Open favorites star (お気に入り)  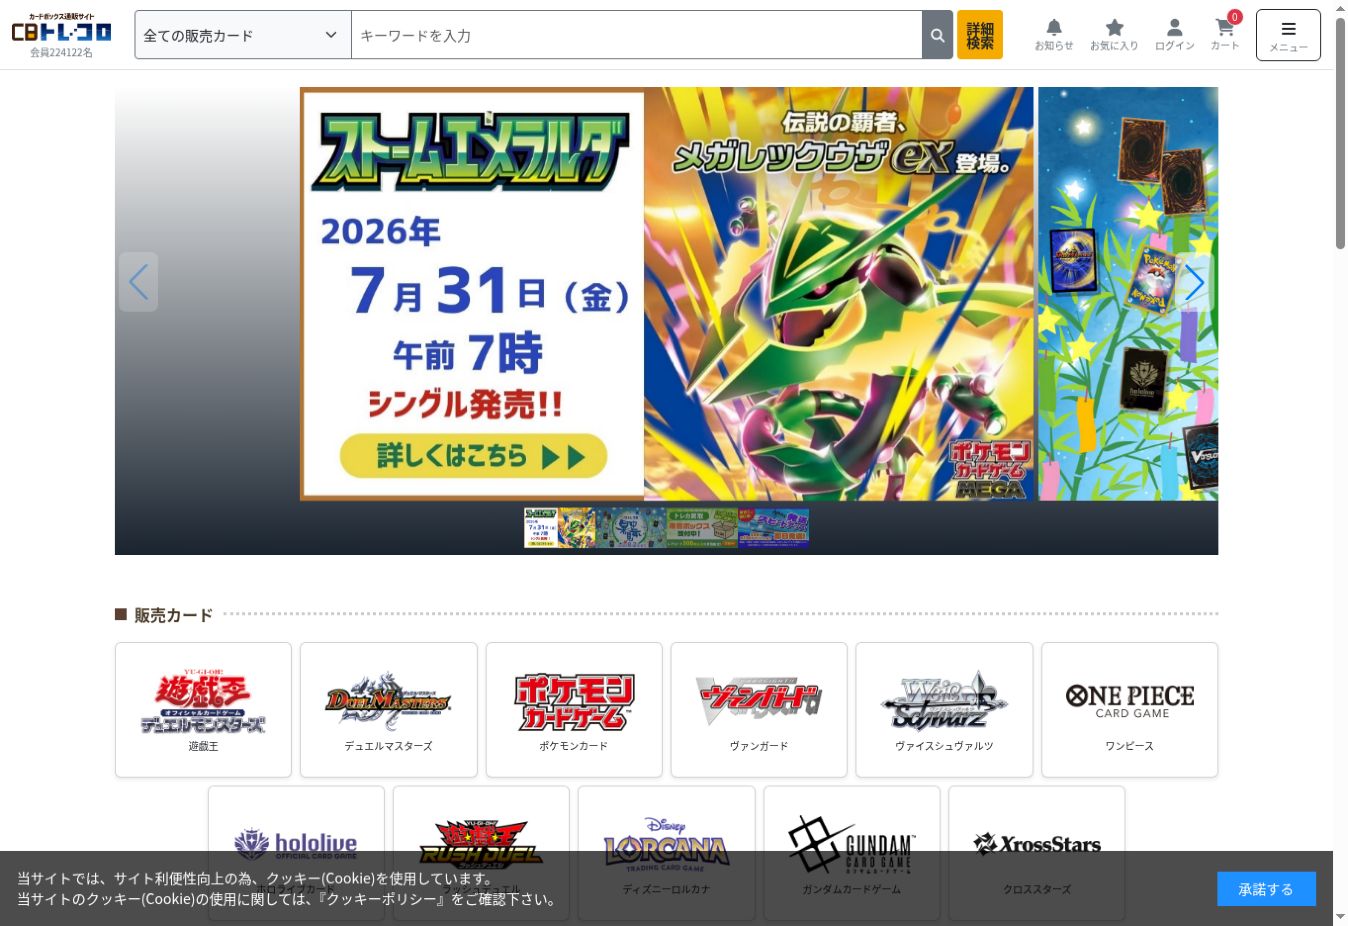(x=1114, y=35)
